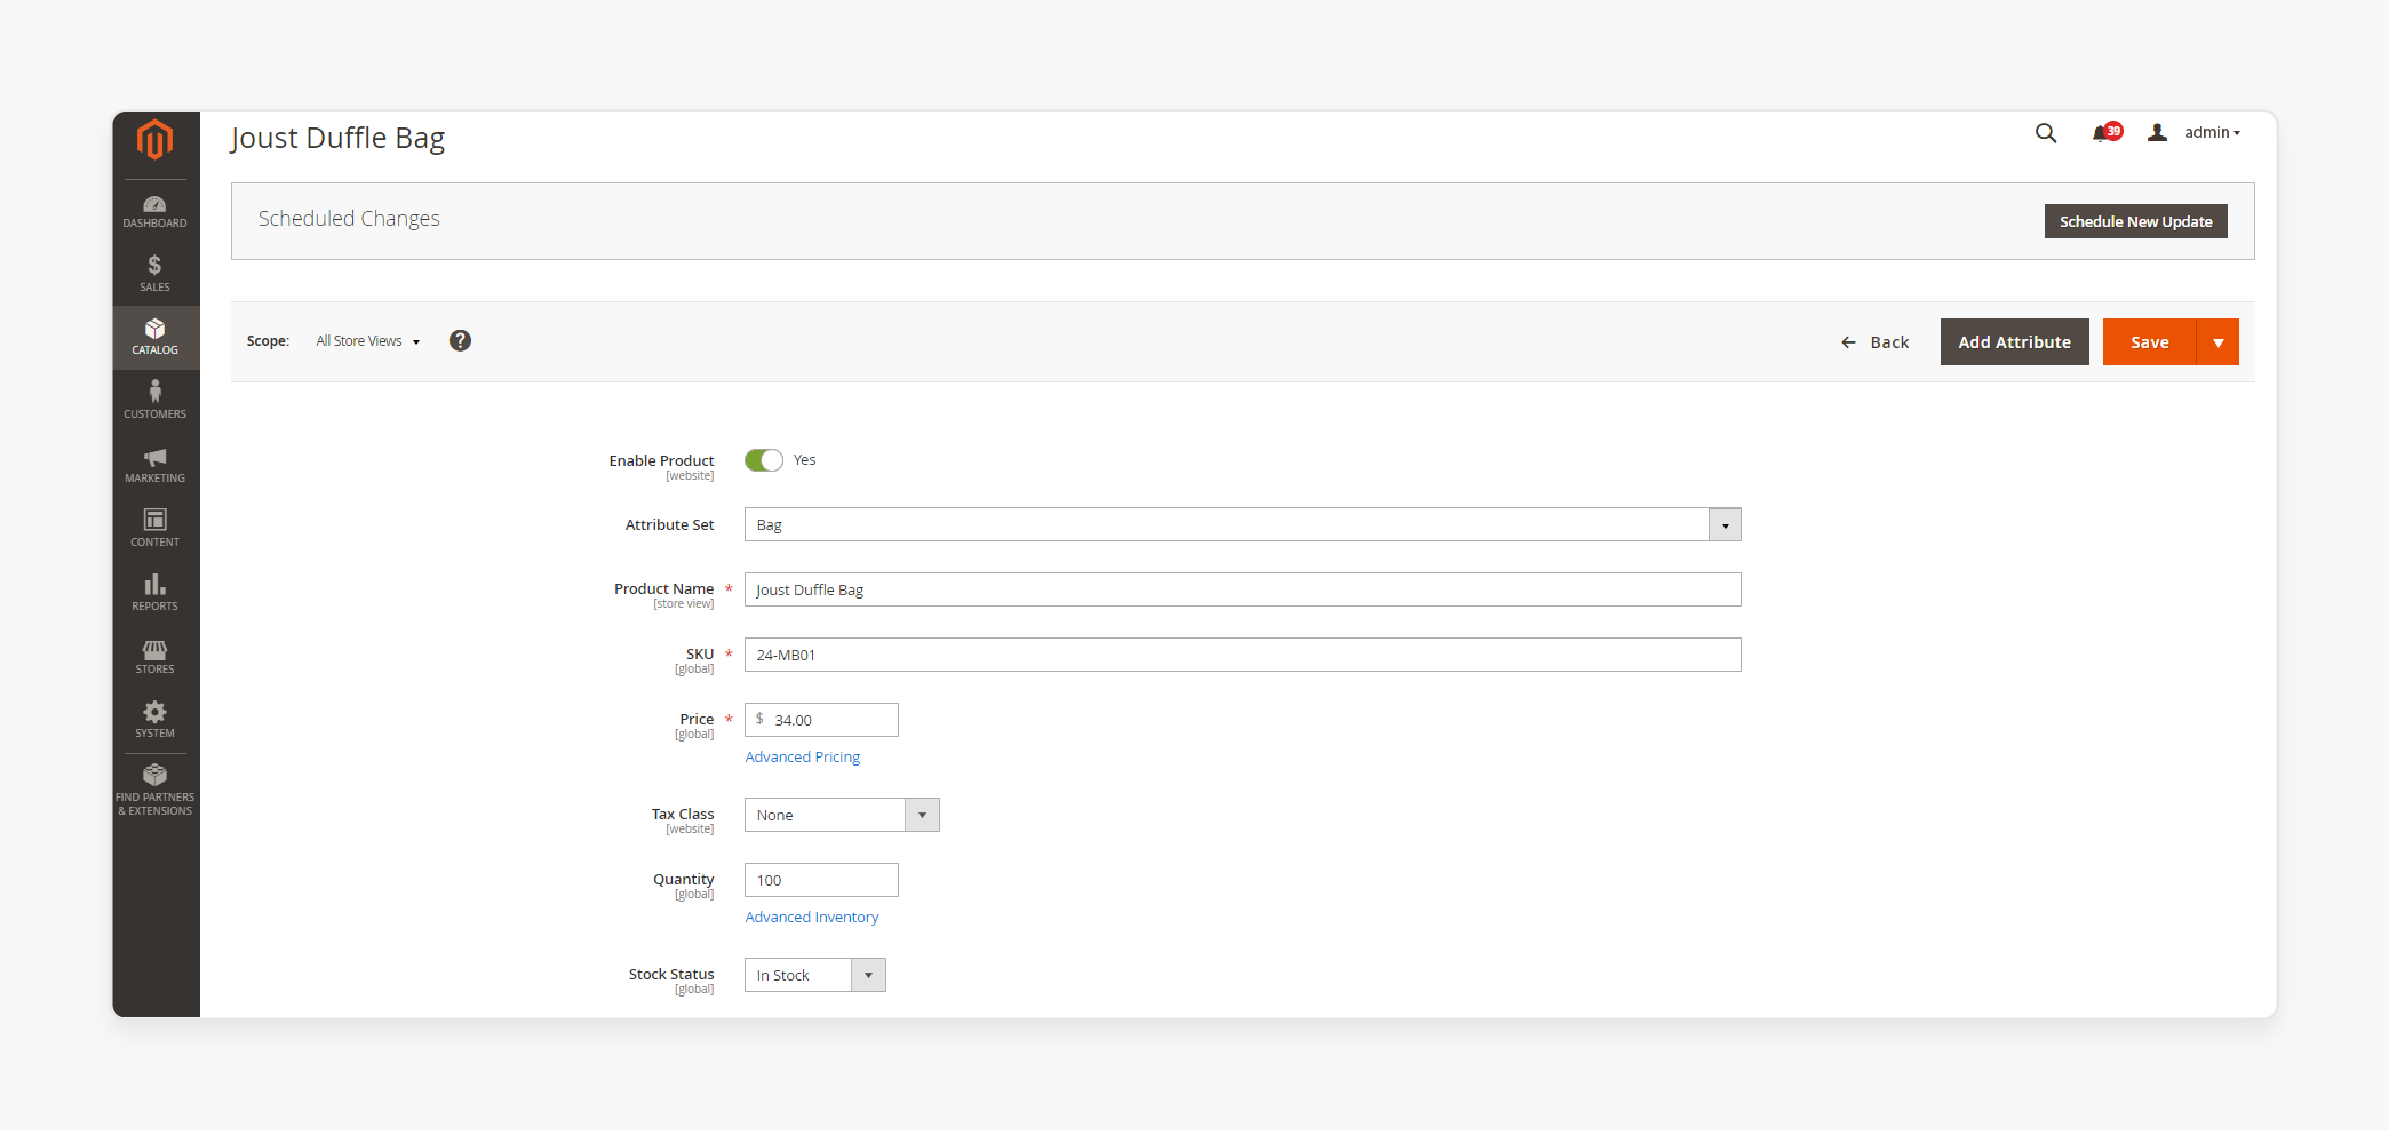Click the Advanced Inventory link

pos(812,915)
